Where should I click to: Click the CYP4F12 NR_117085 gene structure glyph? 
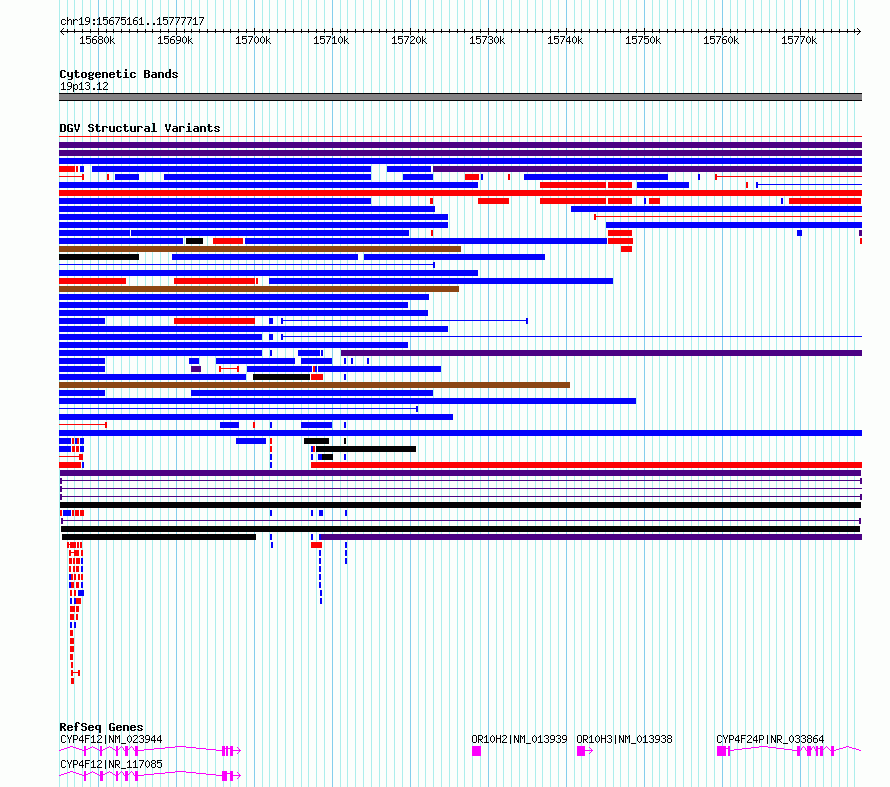(x=150, y=776)
